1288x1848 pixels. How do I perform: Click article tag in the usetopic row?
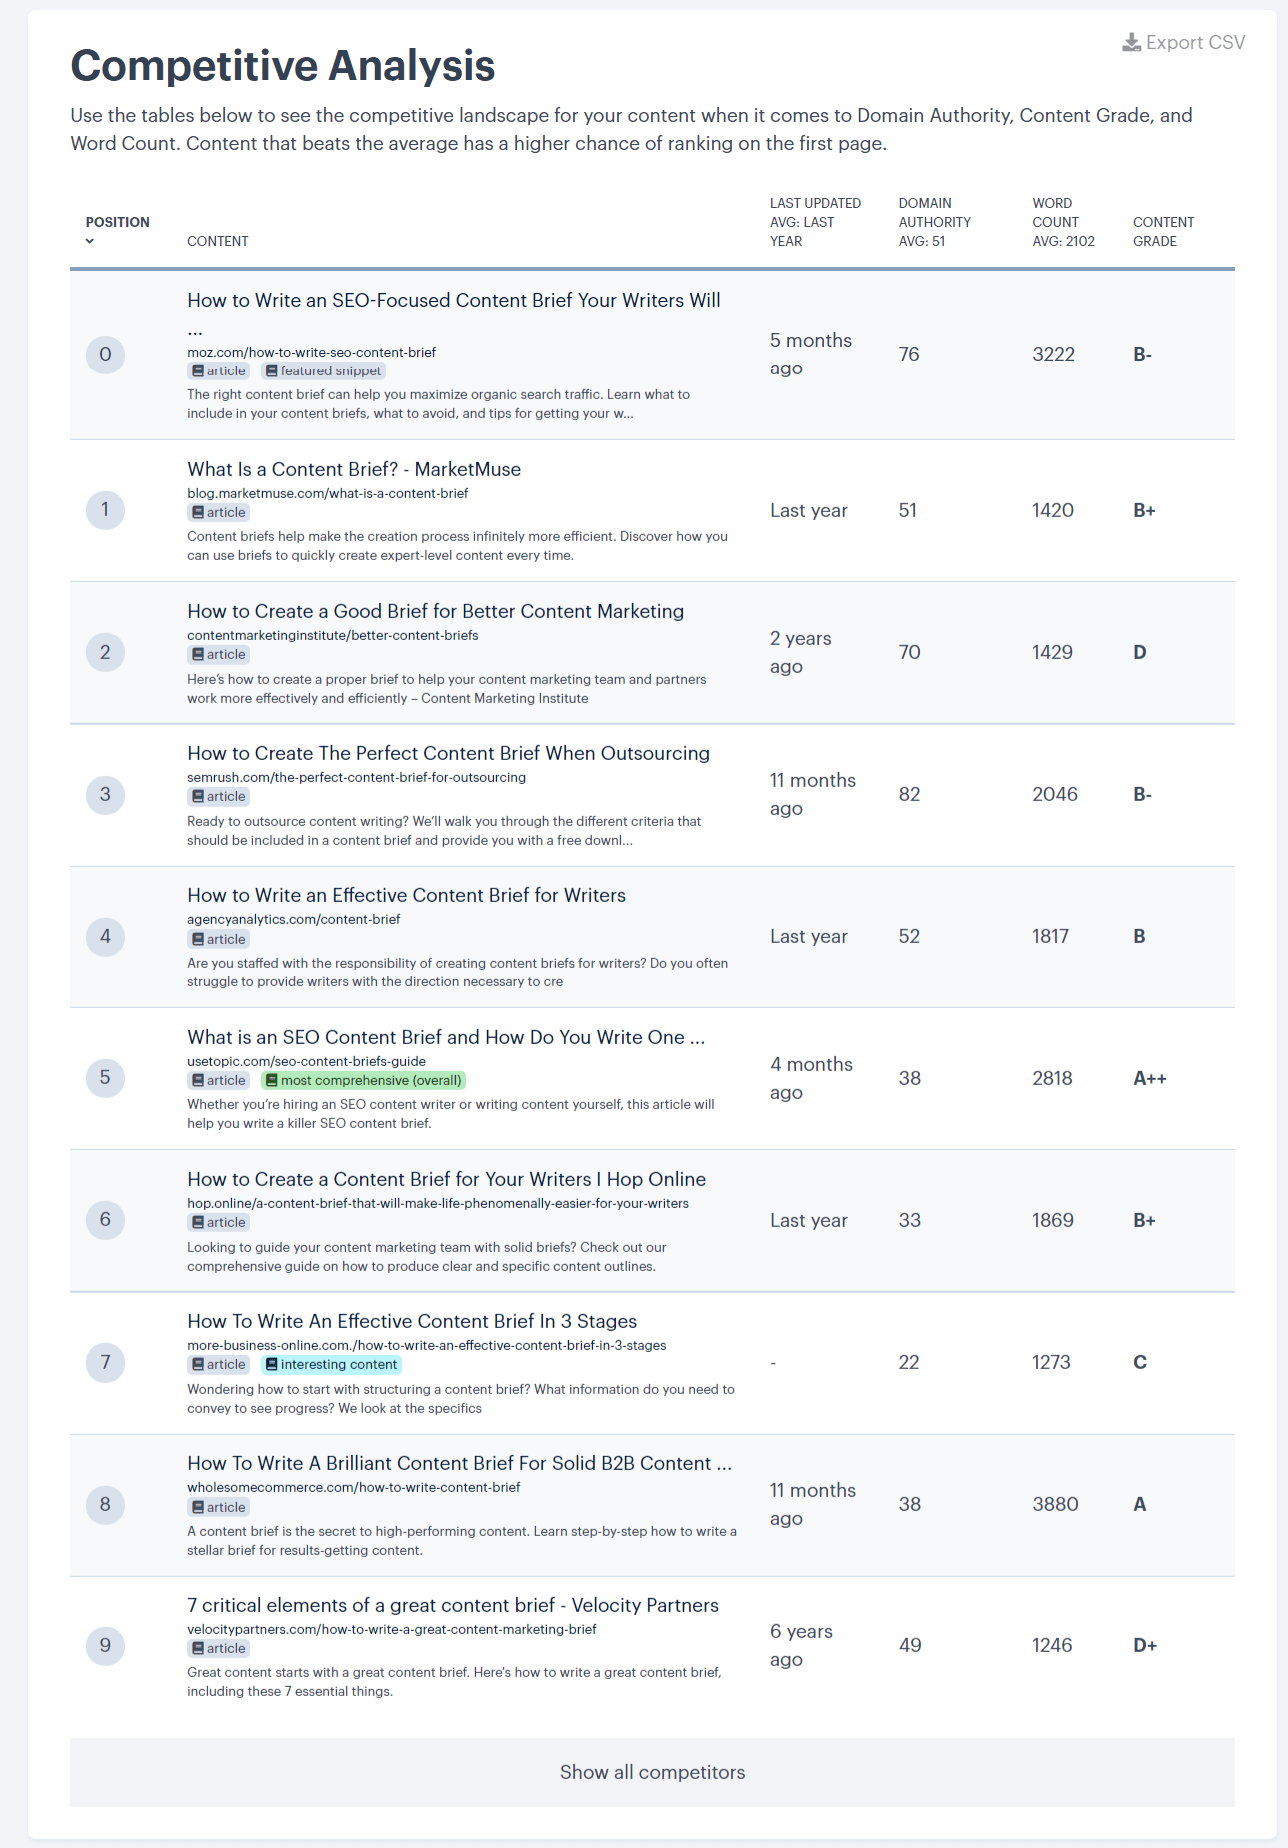(x=219, y=1080)
